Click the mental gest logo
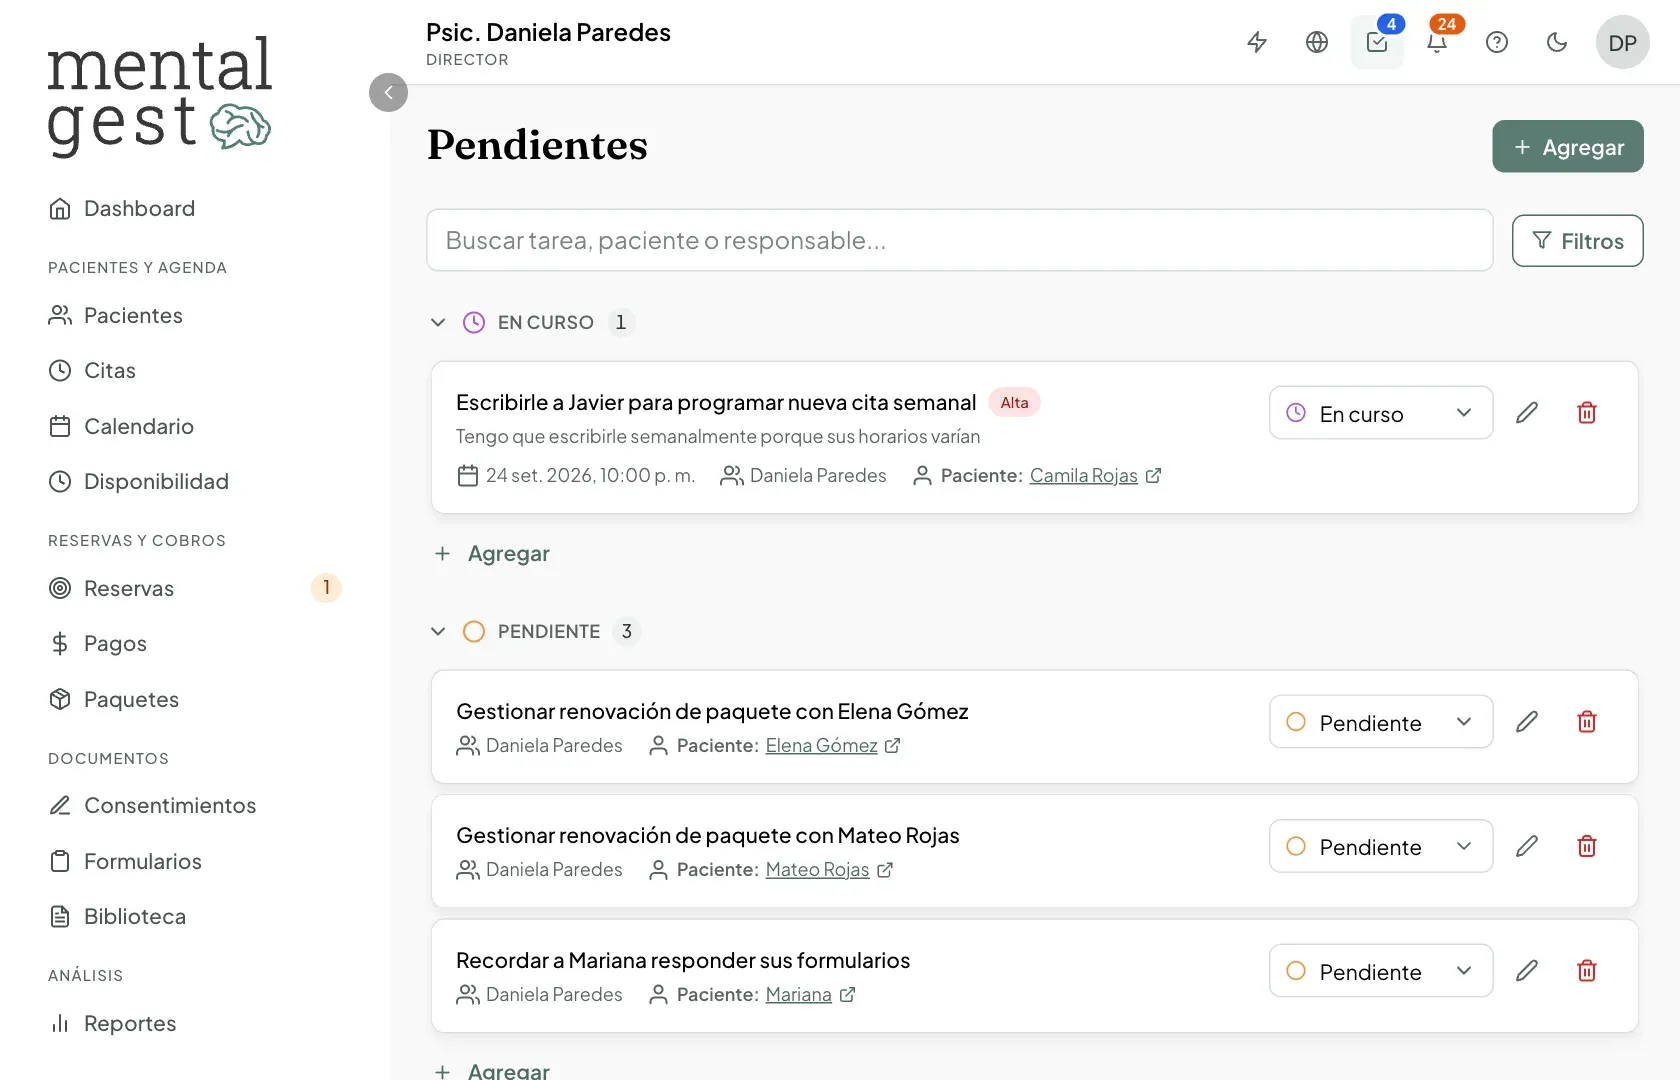This screenshot has height=1080, width=1680. click(x=160, y=95)
